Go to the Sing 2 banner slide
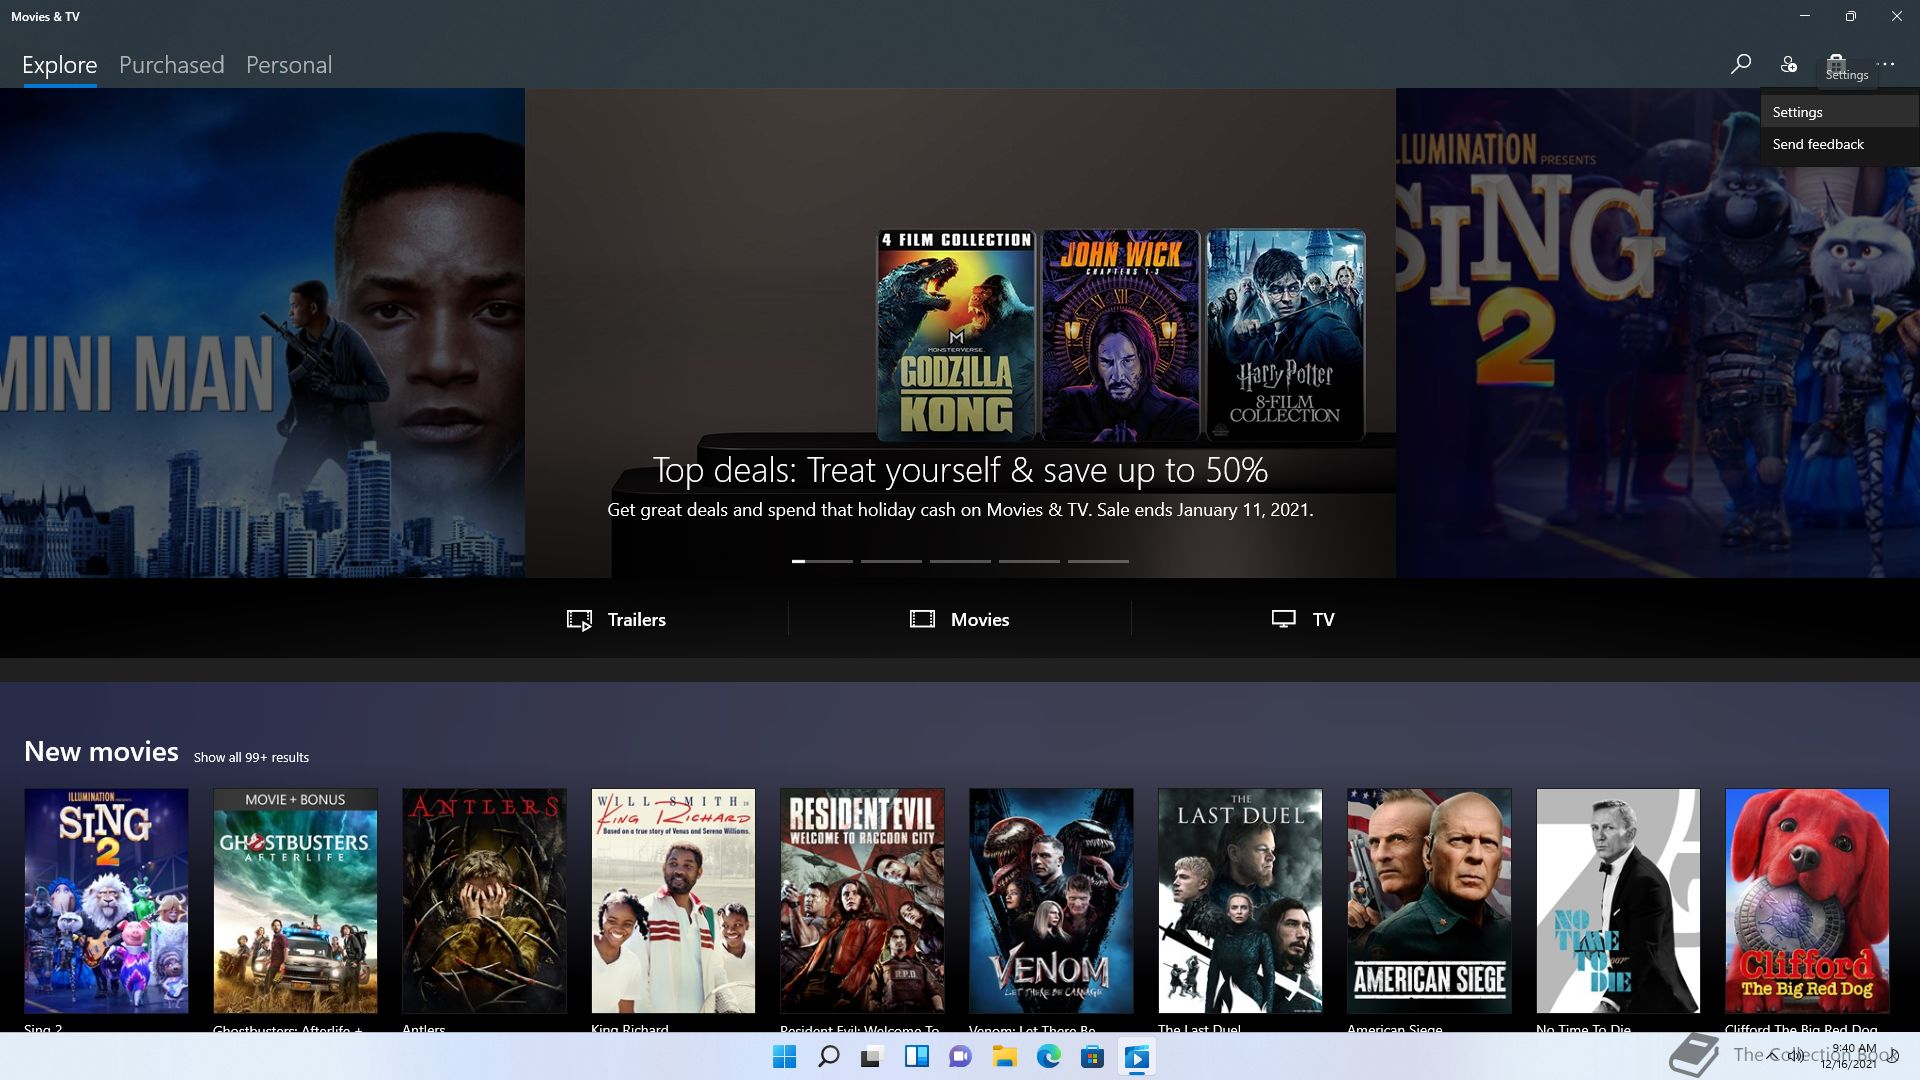This screenshot has height=1080, width=1920. coord(1657,333)
